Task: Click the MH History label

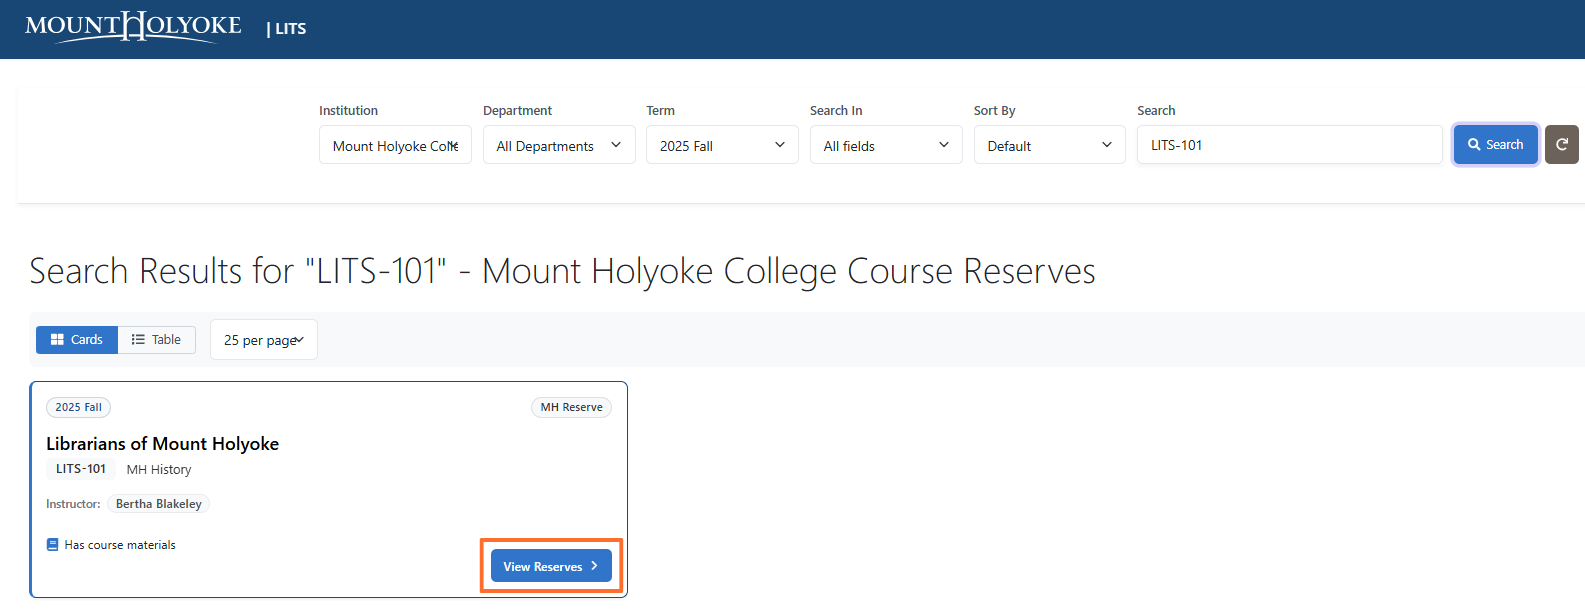Action: pos(159,469)
